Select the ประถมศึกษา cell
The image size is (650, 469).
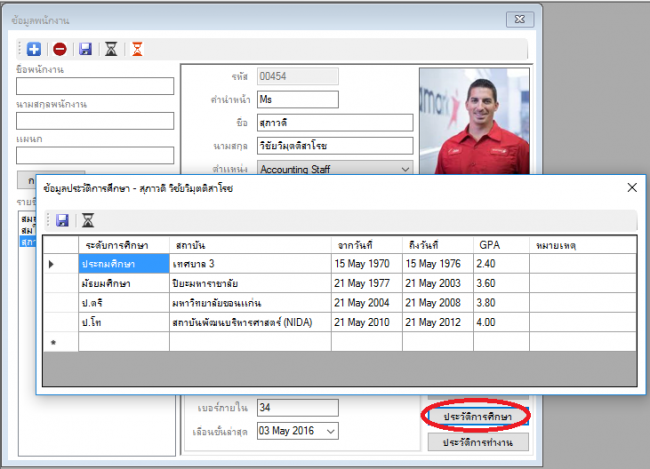124,264
